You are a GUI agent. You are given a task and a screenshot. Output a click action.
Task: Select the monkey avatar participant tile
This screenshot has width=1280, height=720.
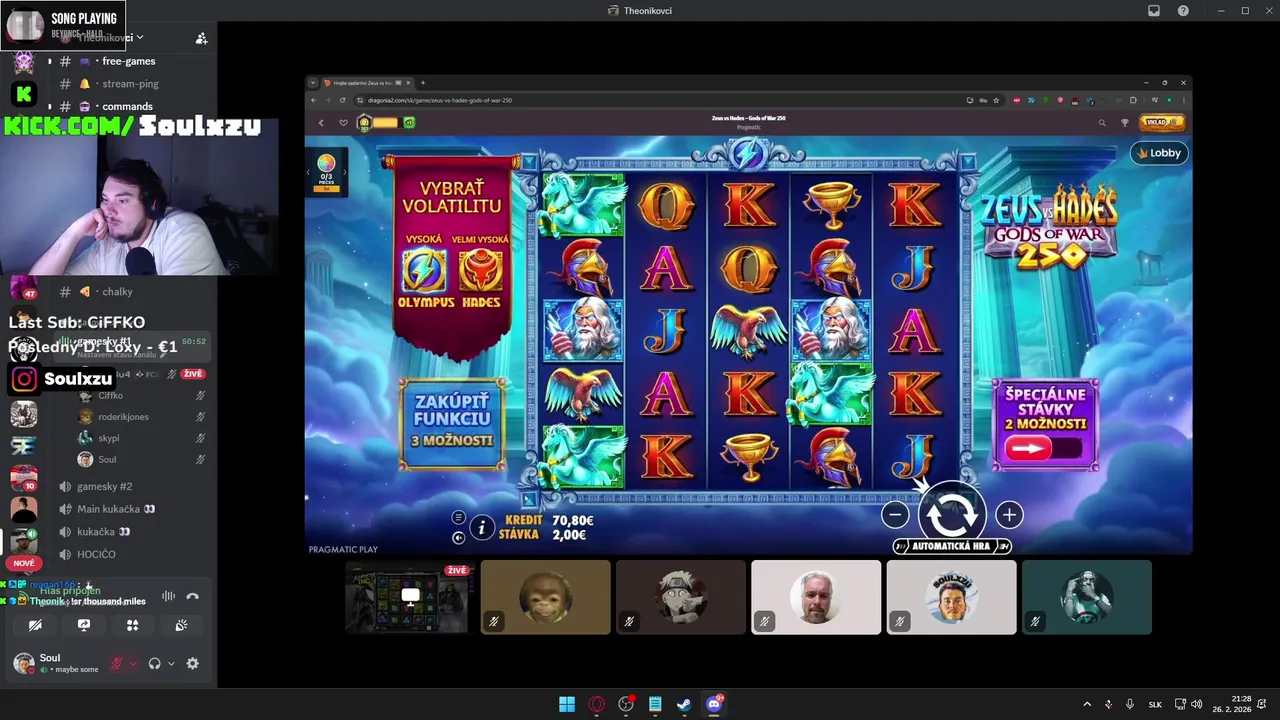pos(545,597)
